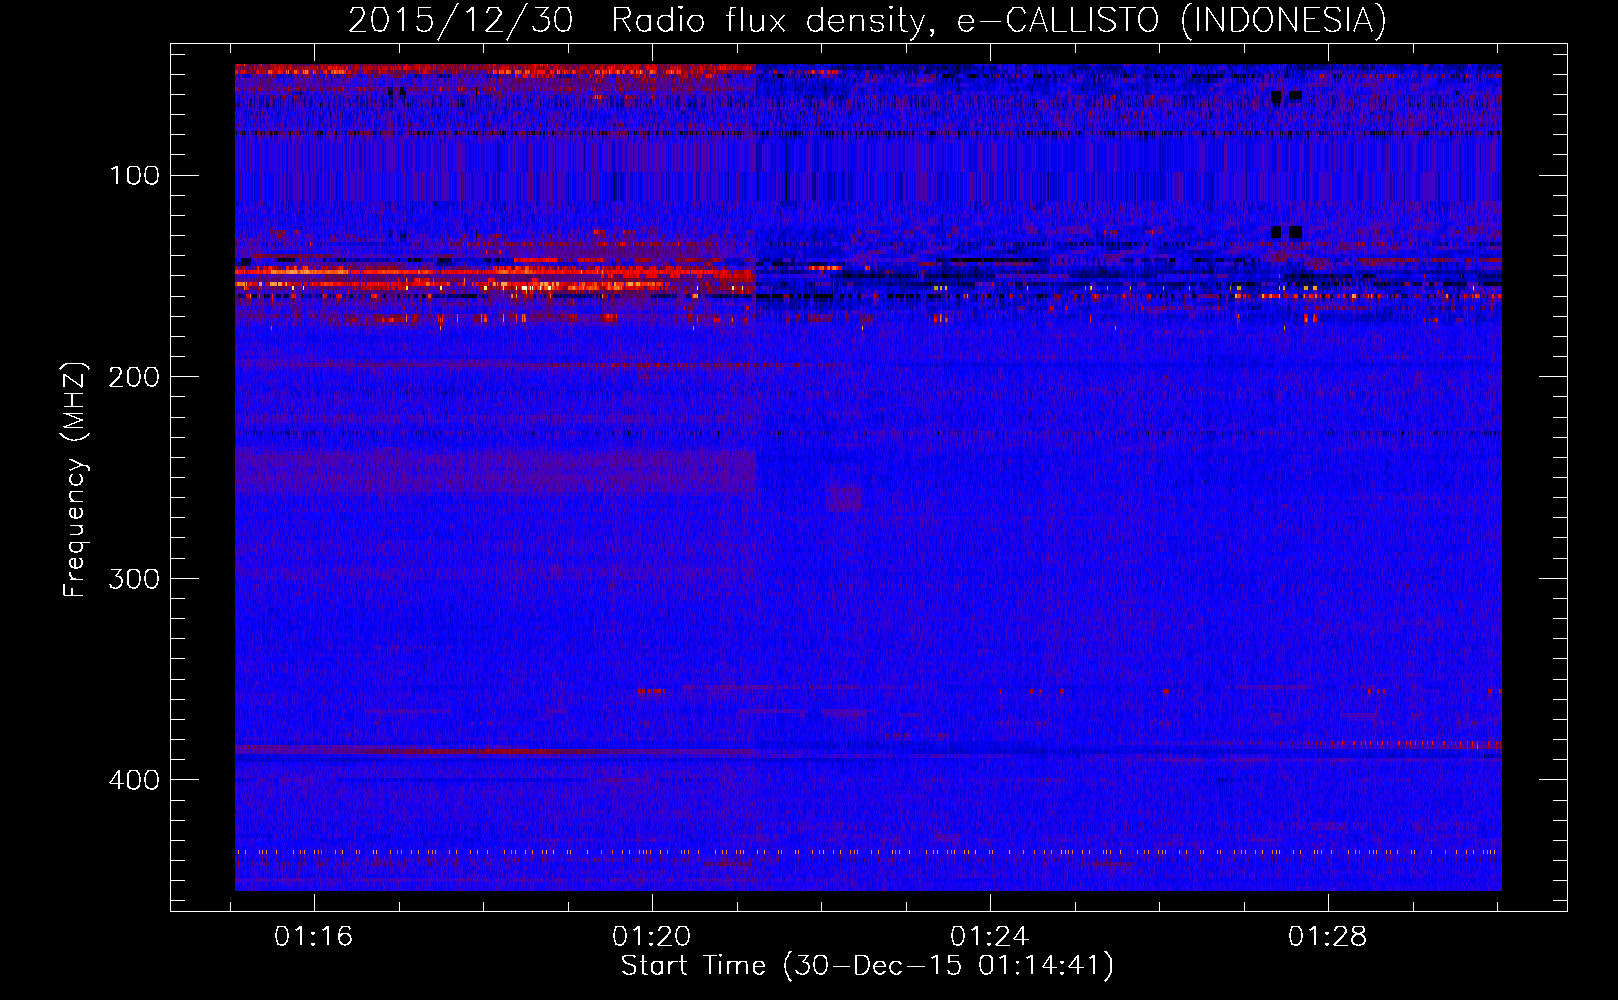Click the frequency tick label '300'

pos(134,579)
